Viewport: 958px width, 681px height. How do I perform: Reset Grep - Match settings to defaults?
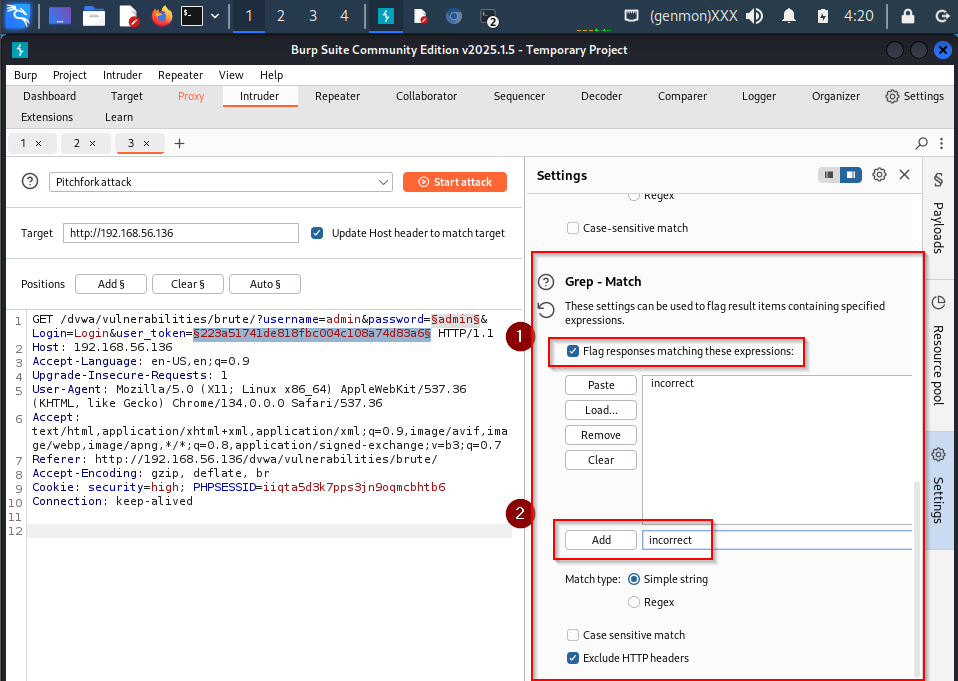(546, 310)
